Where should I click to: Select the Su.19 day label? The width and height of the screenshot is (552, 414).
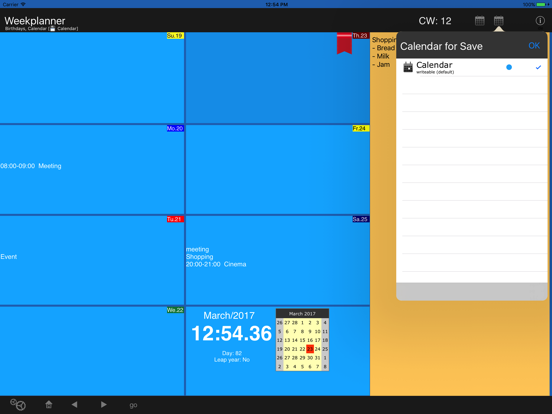(x=175, y=36)
